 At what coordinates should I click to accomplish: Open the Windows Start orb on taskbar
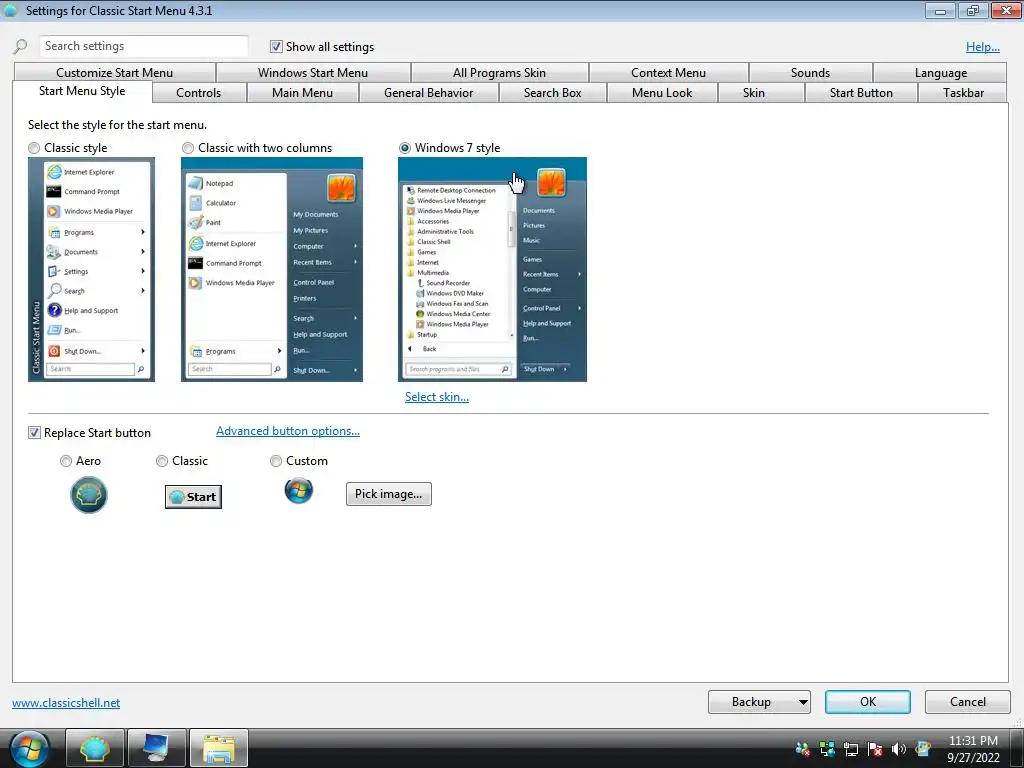[x=29, y=749]
